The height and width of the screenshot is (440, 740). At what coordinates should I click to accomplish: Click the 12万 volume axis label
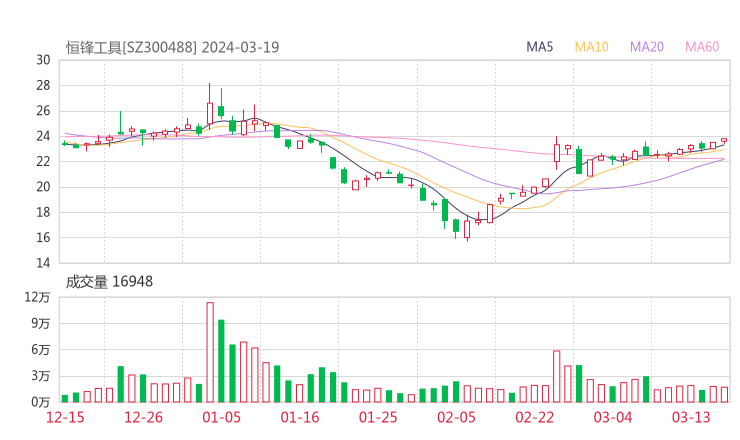[x=37, y=297]
